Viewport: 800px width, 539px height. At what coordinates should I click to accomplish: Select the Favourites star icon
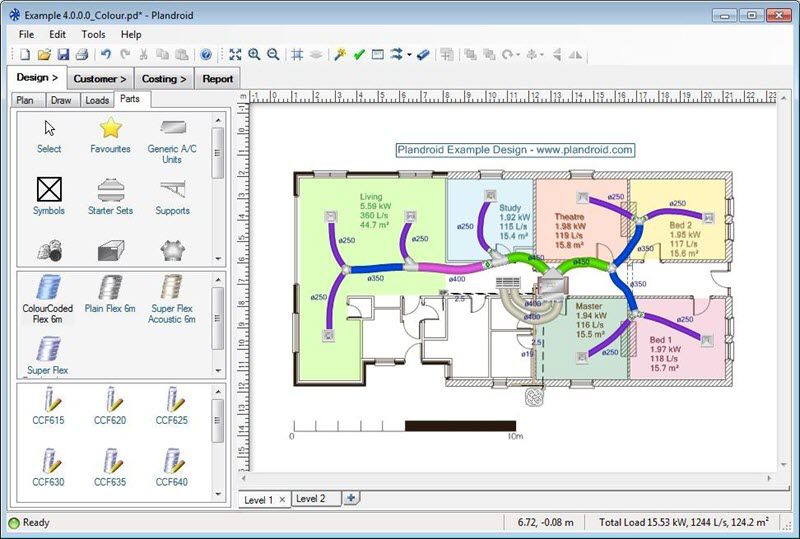pyautogui.click(x=110, y=129)
